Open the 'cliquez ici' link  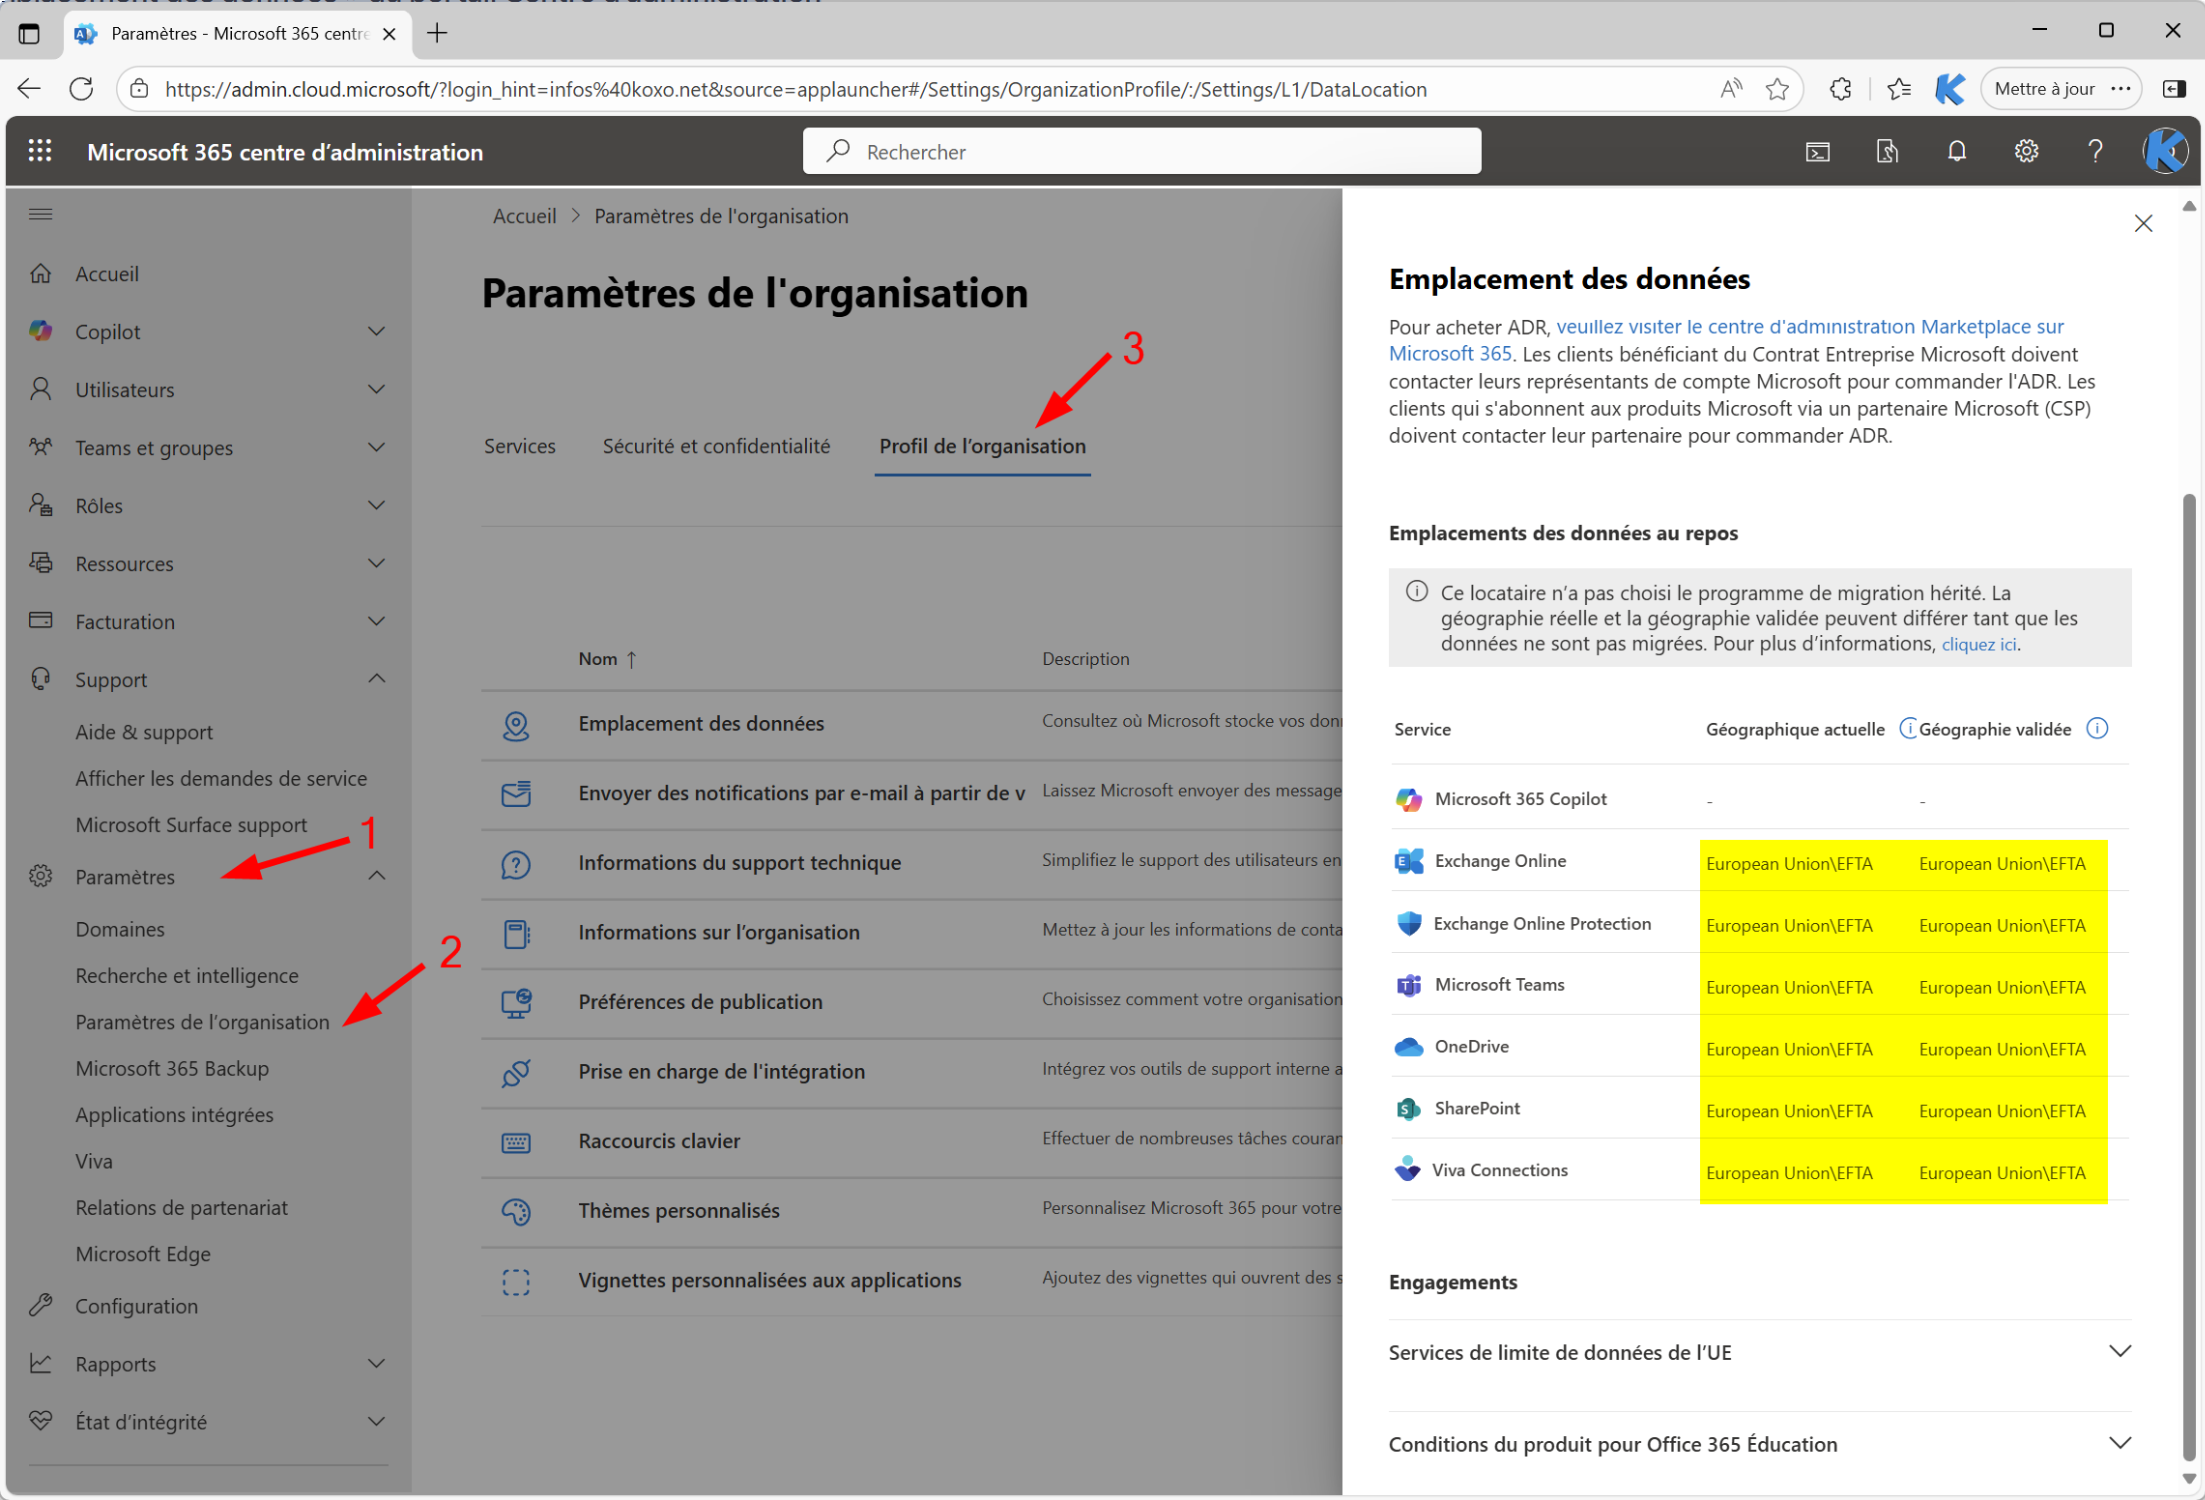(x=1978, y=645)
